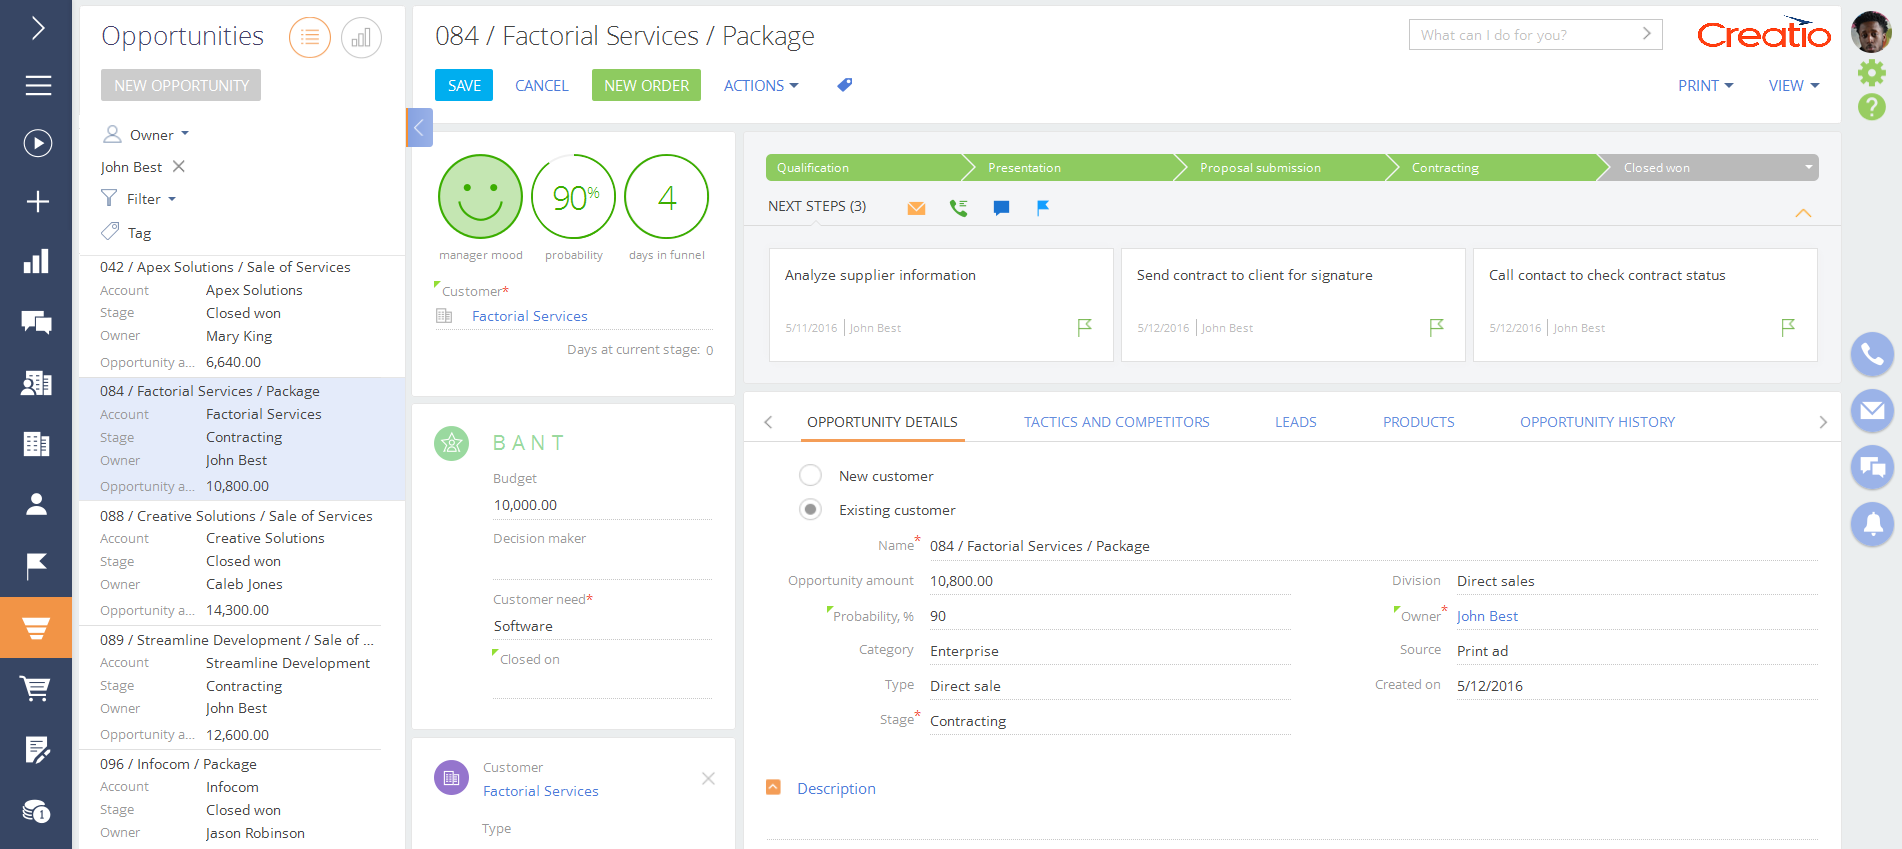Open the Print dropdown
This screenshot has width=1902, height=849.
coord(1705,86)
